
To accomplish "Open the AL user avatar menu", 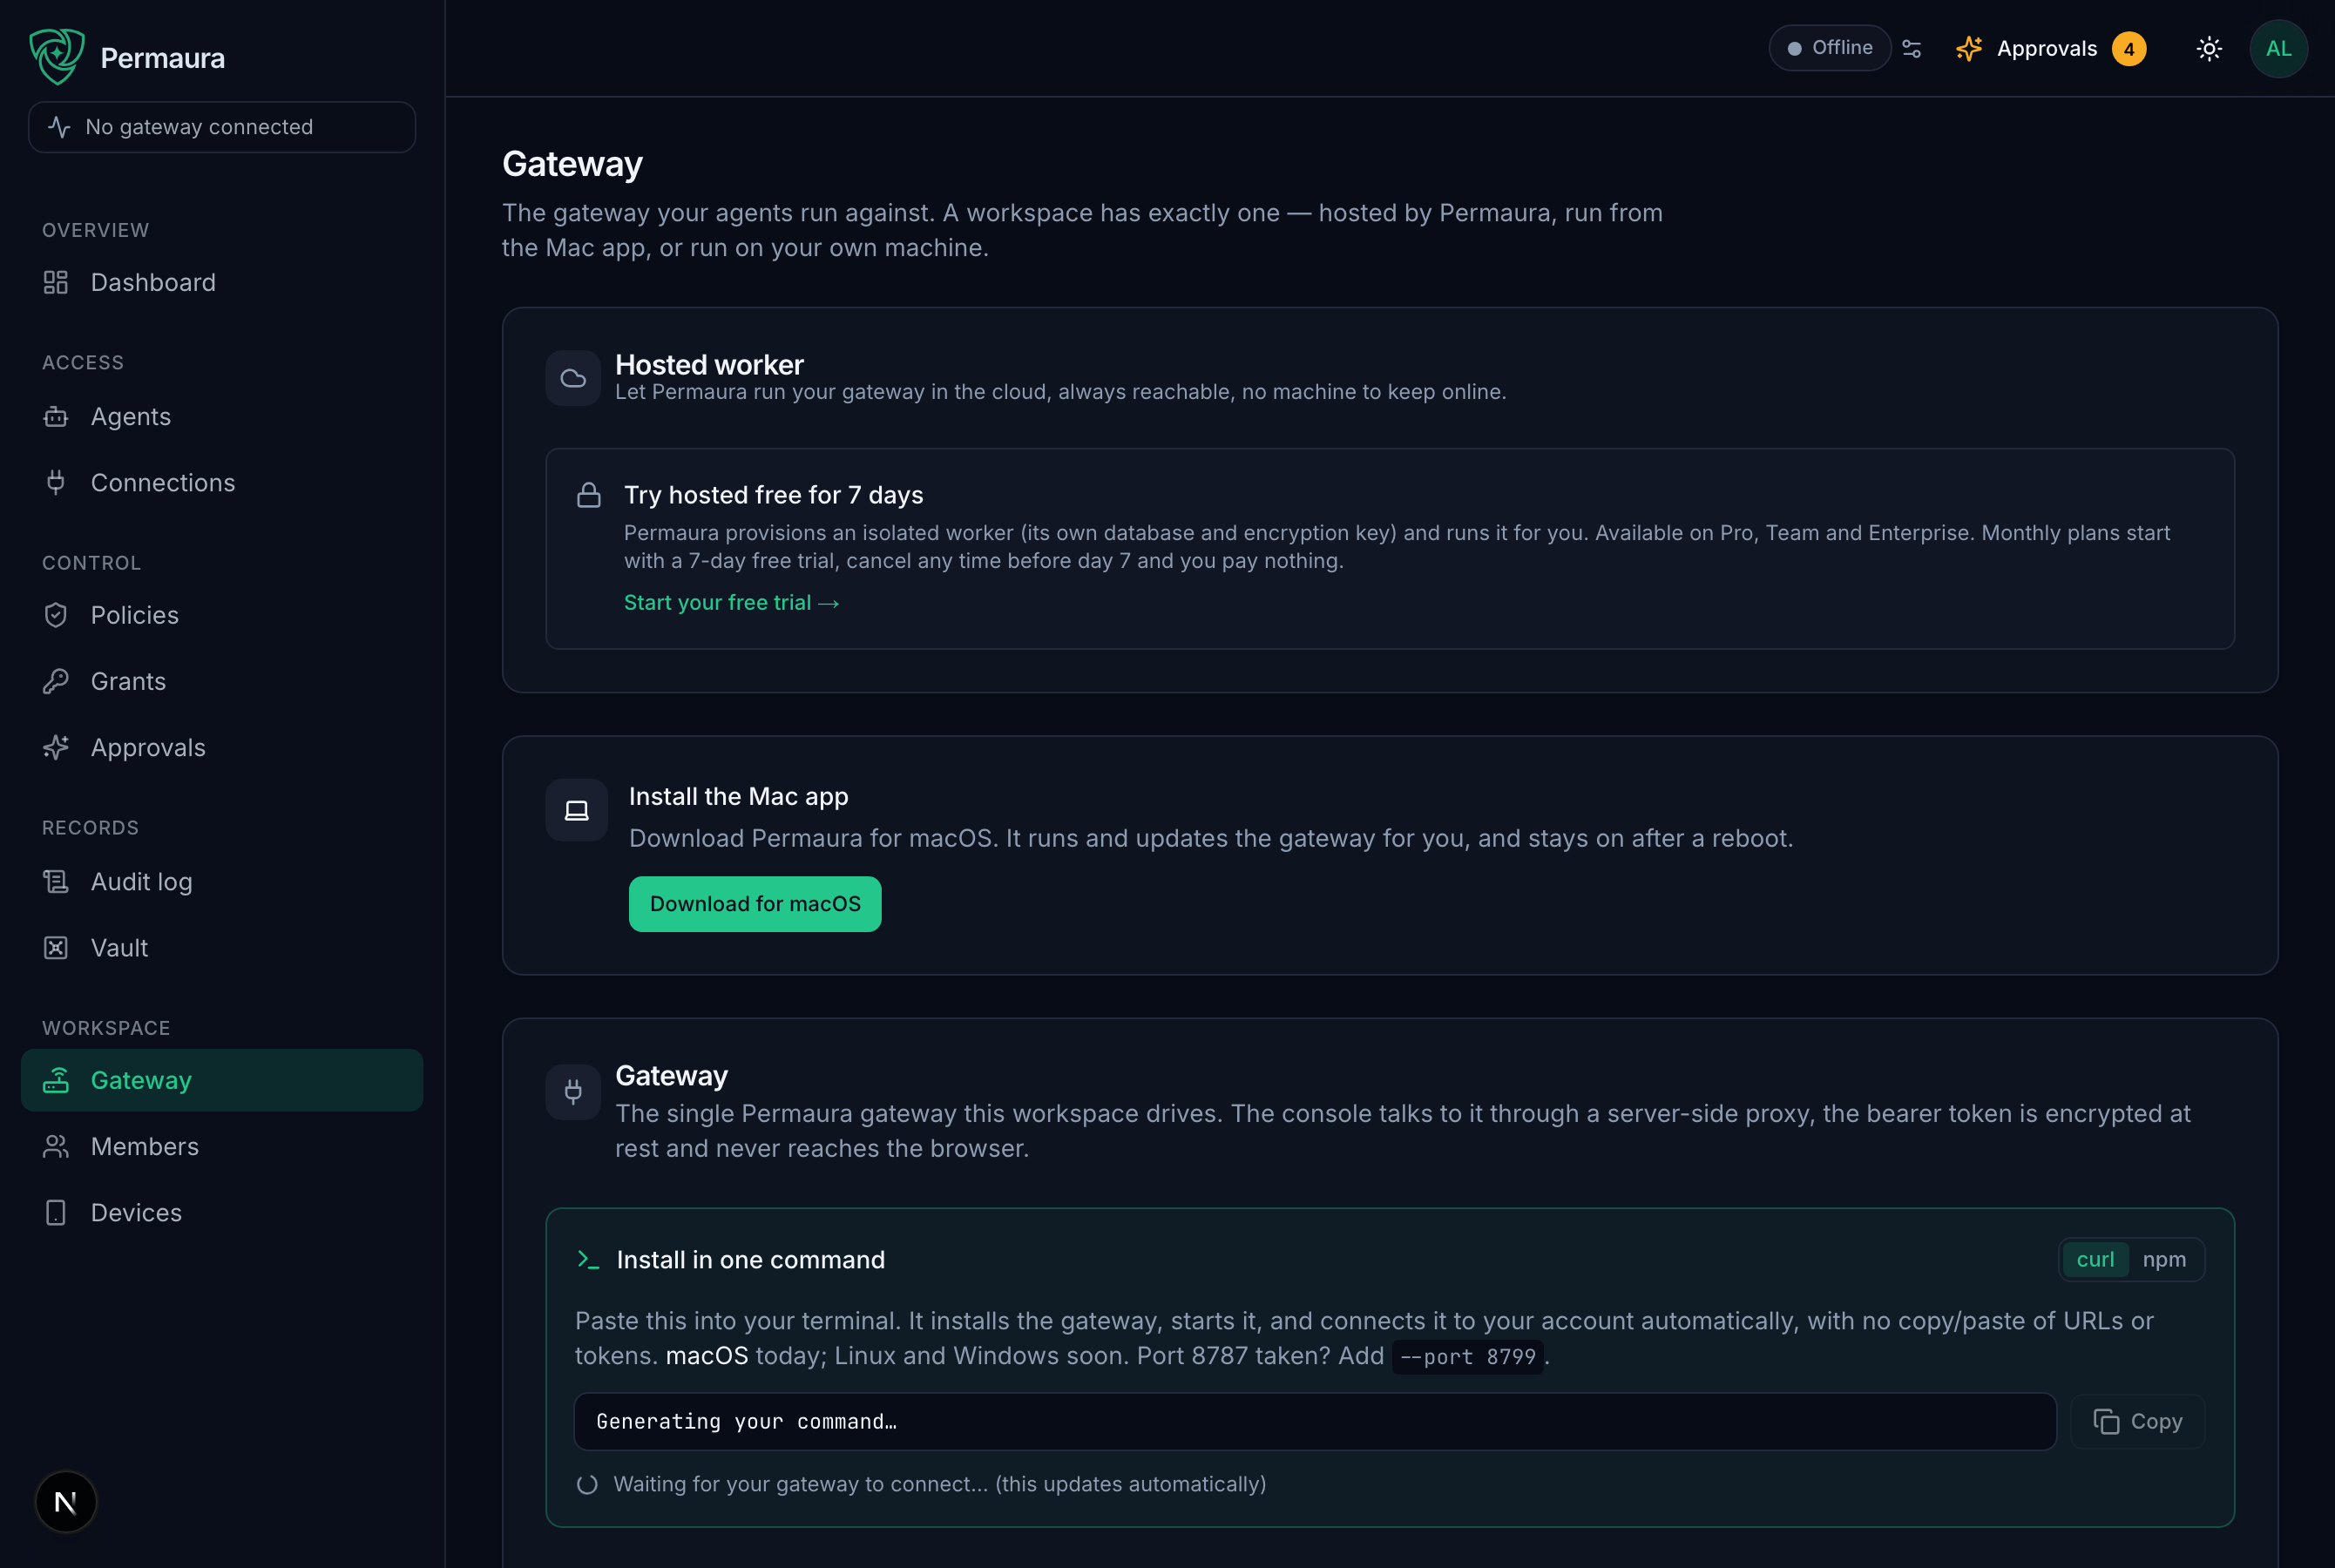I will click(2278, 48).
